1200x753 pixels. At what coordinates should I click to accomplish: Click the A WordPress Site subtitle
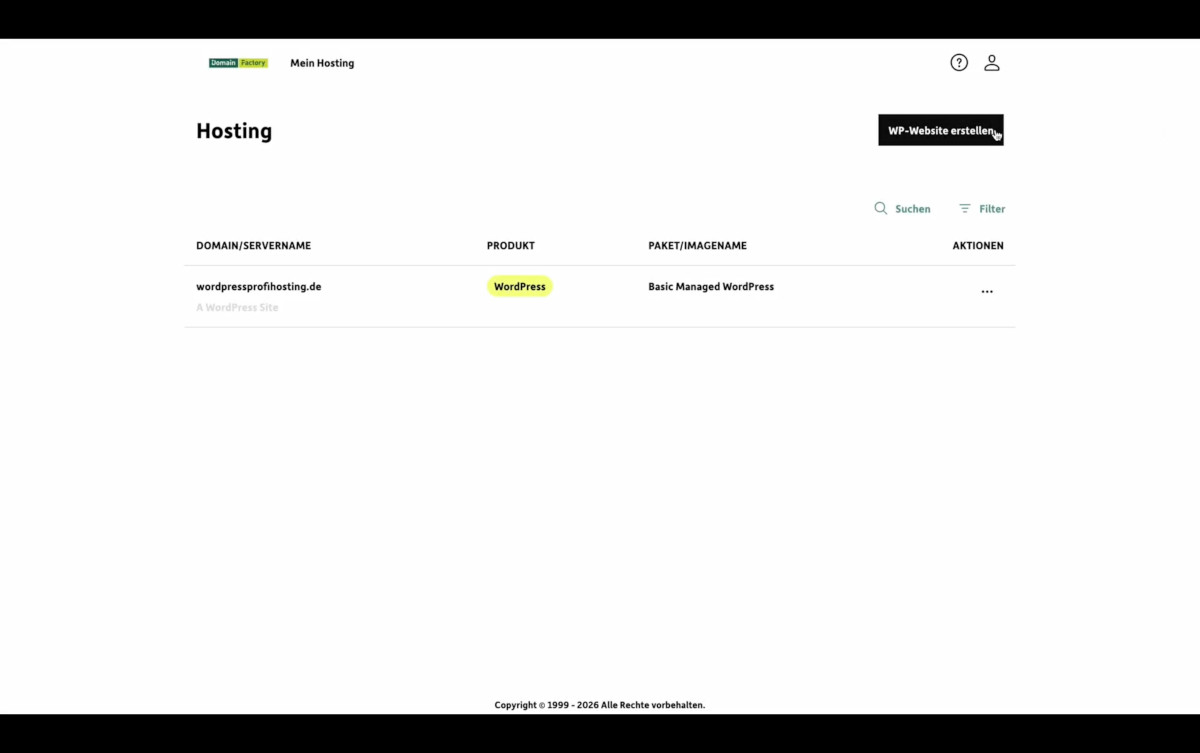pos(237,307)
